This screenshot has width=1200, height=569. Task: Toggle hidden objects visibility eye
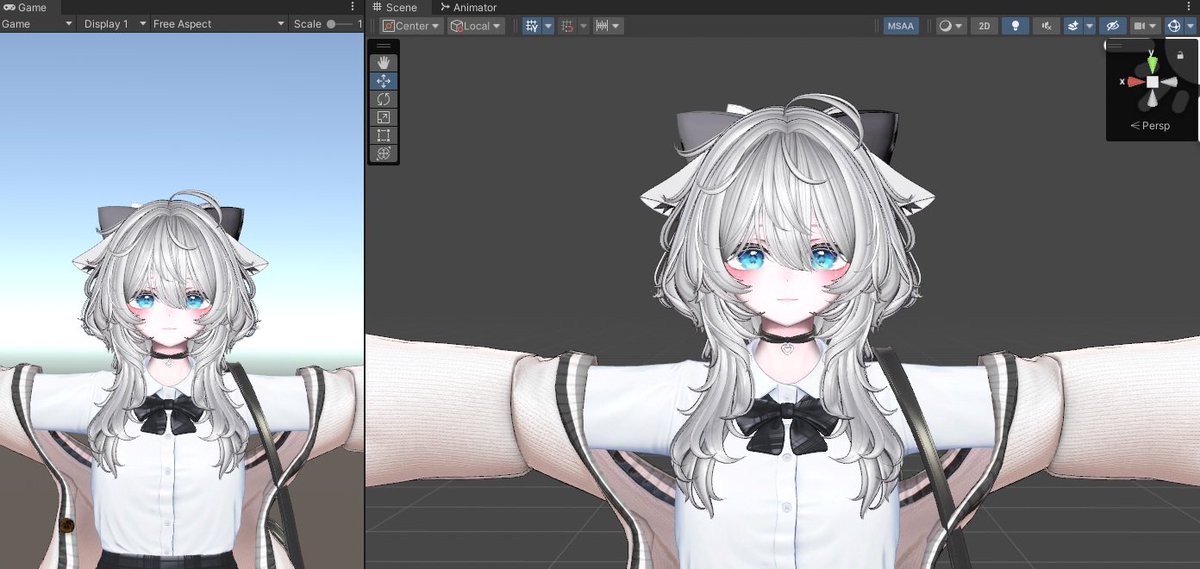pos(1111,26)
